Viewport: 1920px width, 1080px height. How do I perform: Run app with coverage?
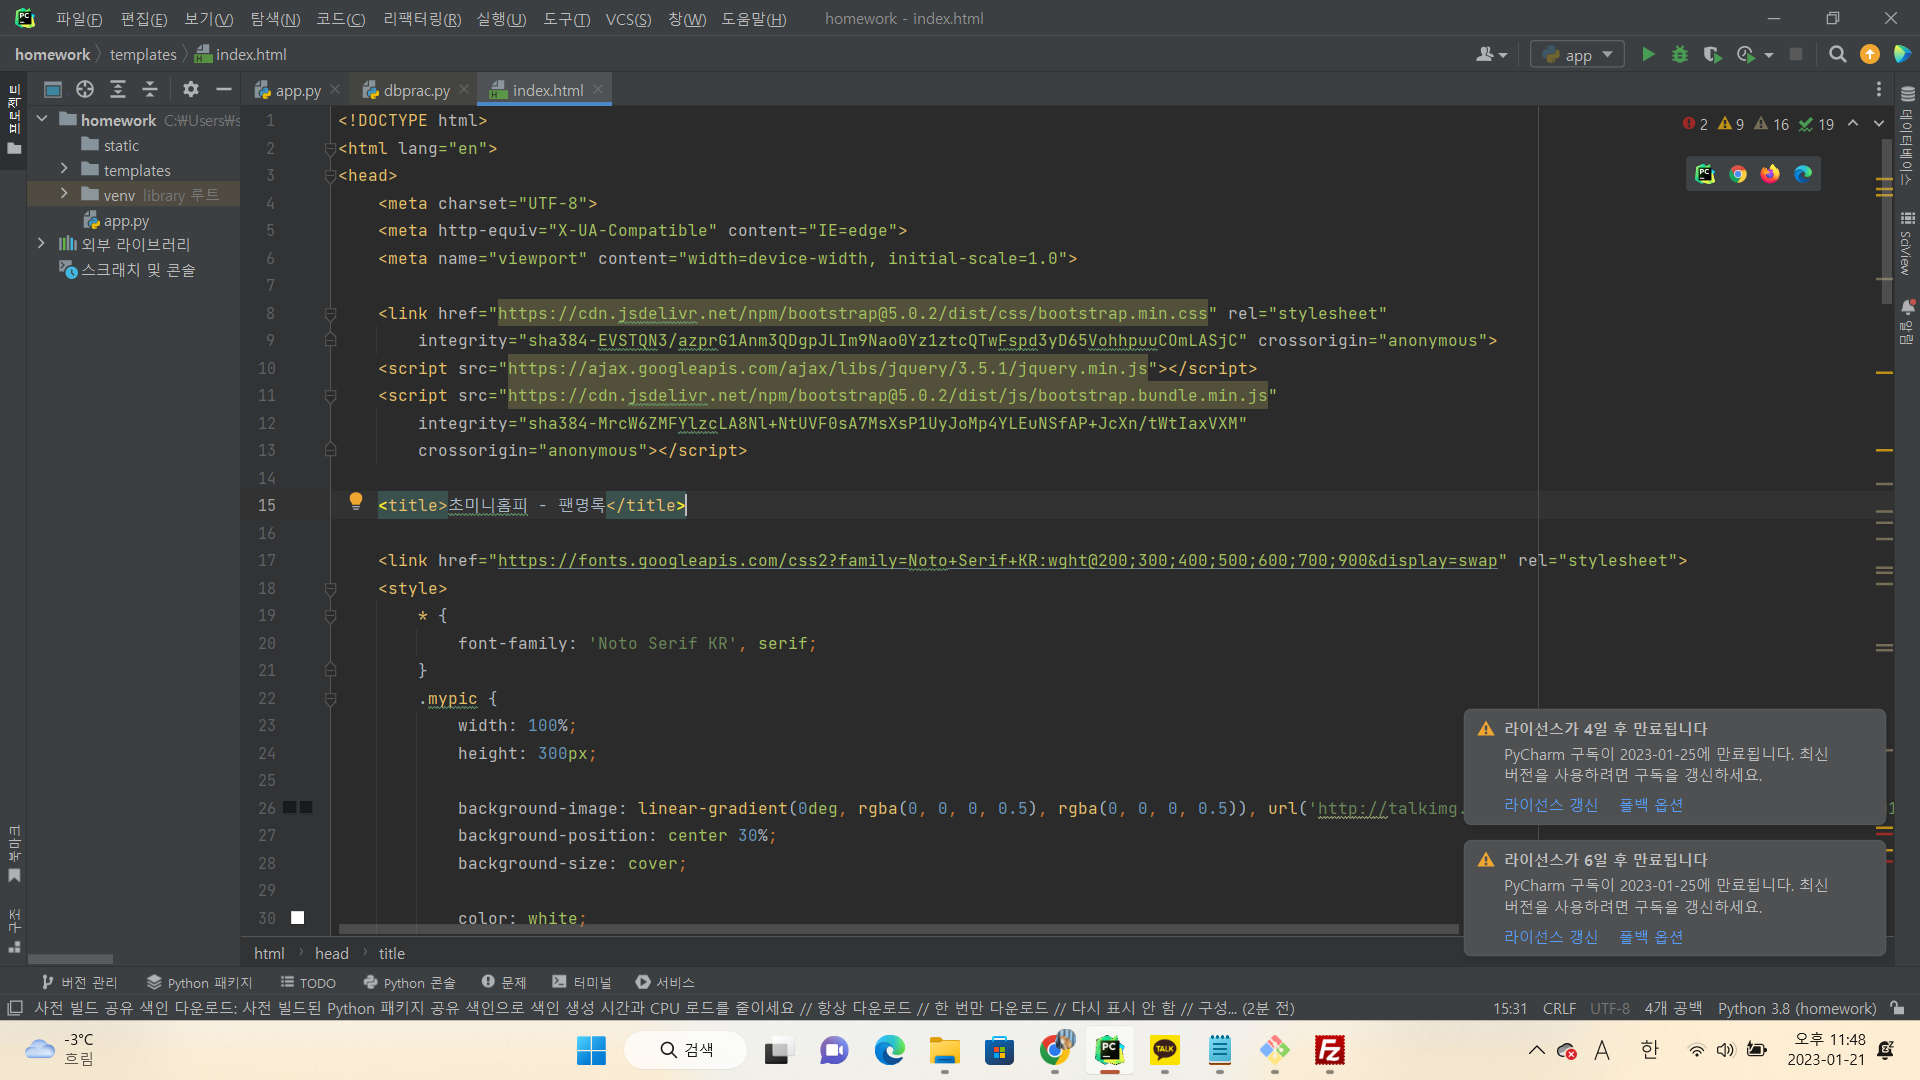click(1712, 55)
